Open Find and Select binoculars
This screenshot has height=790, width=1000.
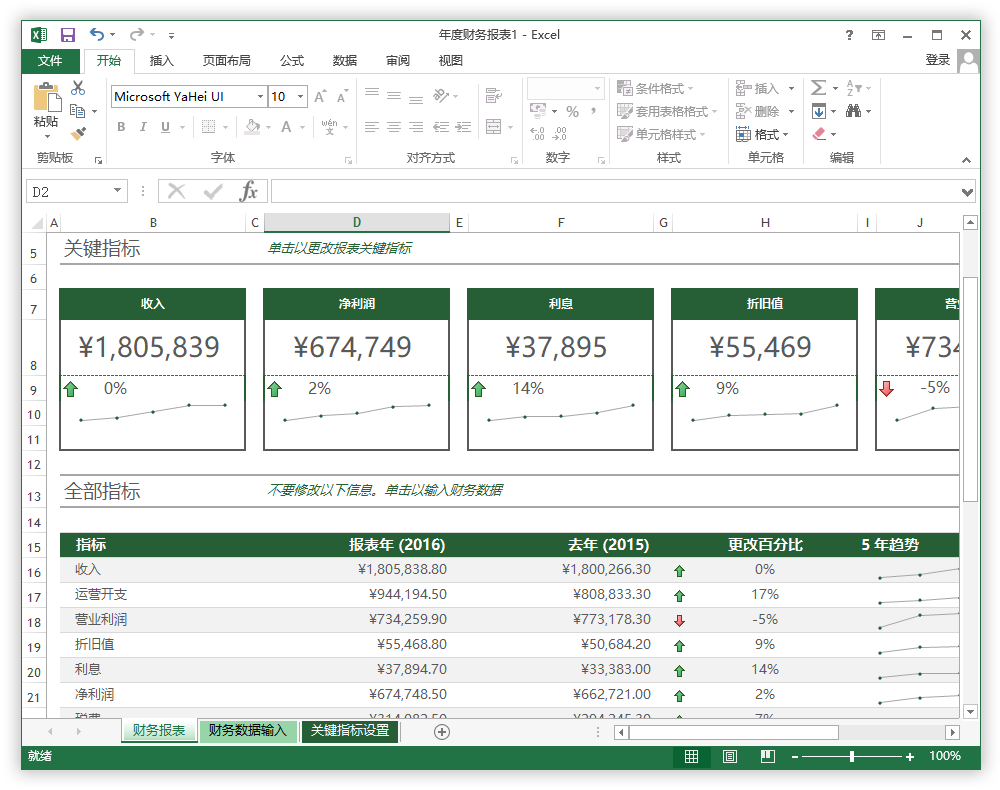point(853,112)
